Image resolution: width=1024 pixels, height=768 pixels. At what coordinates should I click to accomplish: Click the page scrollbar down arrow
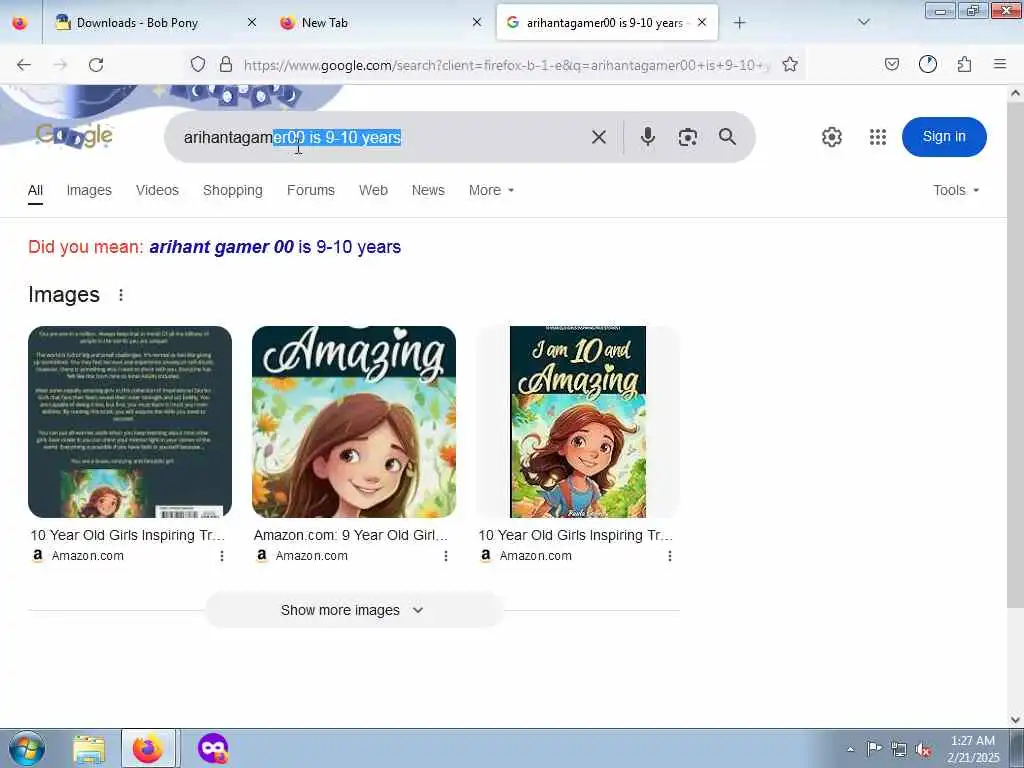1015,720
